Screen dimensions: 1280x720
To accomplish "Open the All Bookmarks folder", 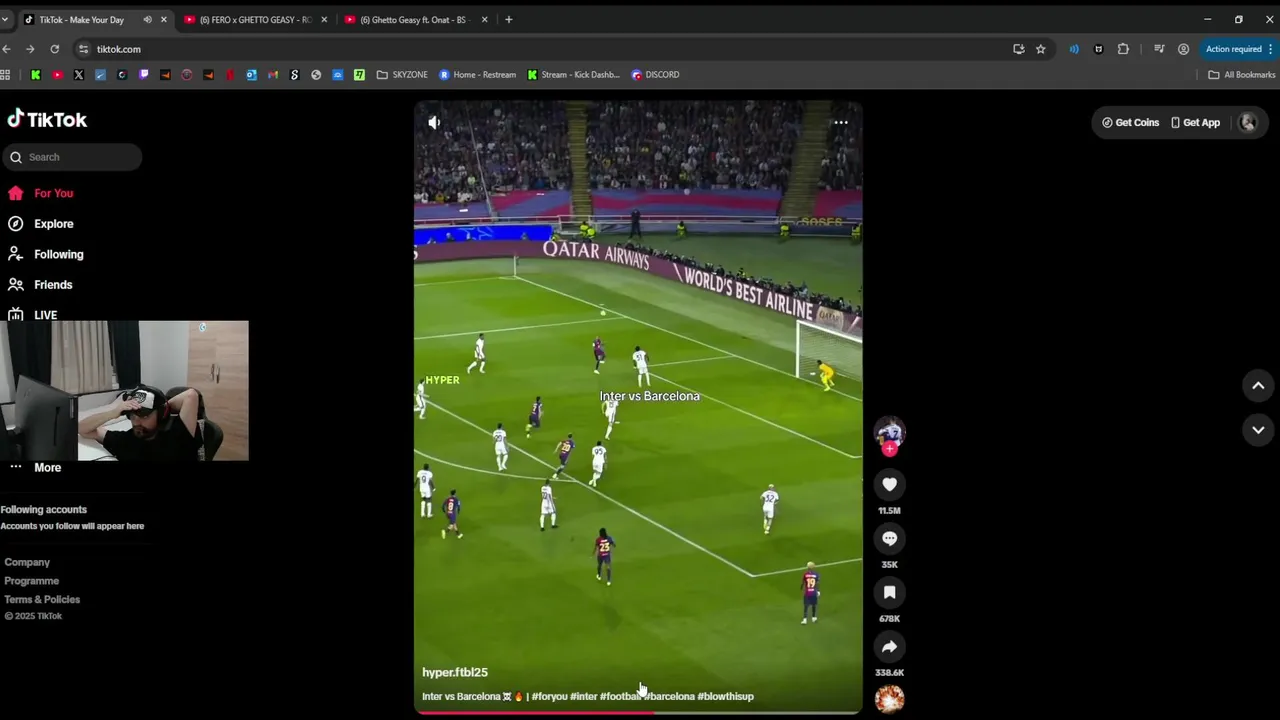I will (1242, 75).
